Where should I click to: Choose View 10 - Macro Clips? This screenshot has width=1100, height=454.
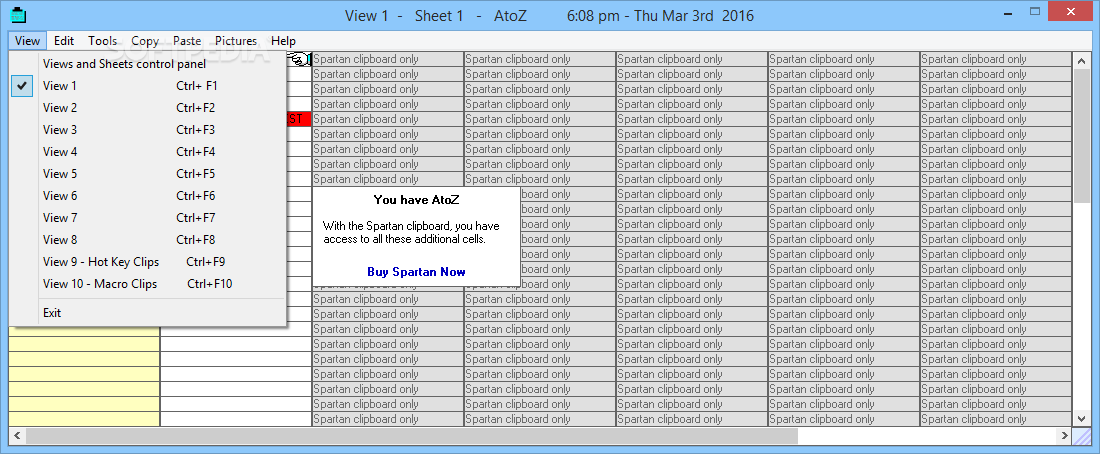pyautogui.click(x=148, y=284)
